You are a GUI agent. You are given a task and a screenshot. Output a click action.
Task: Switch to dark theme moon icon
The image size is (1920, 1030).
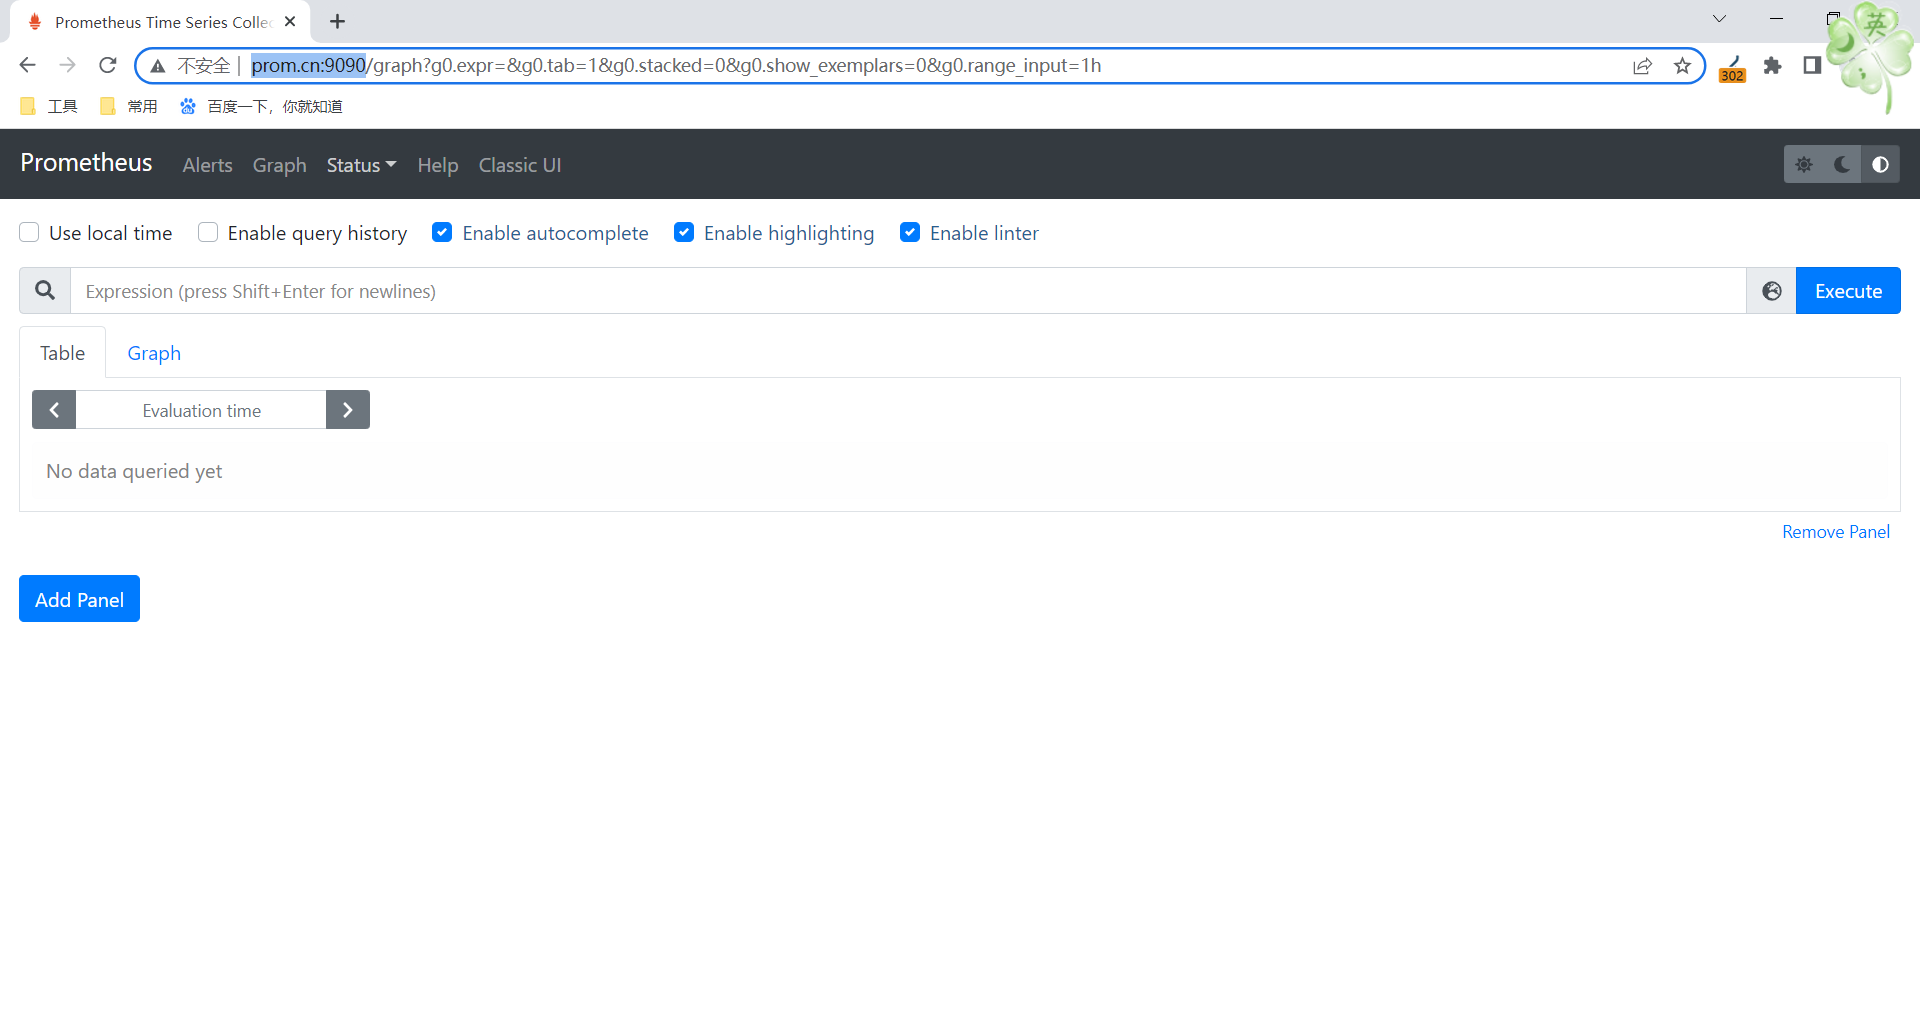1842,164
